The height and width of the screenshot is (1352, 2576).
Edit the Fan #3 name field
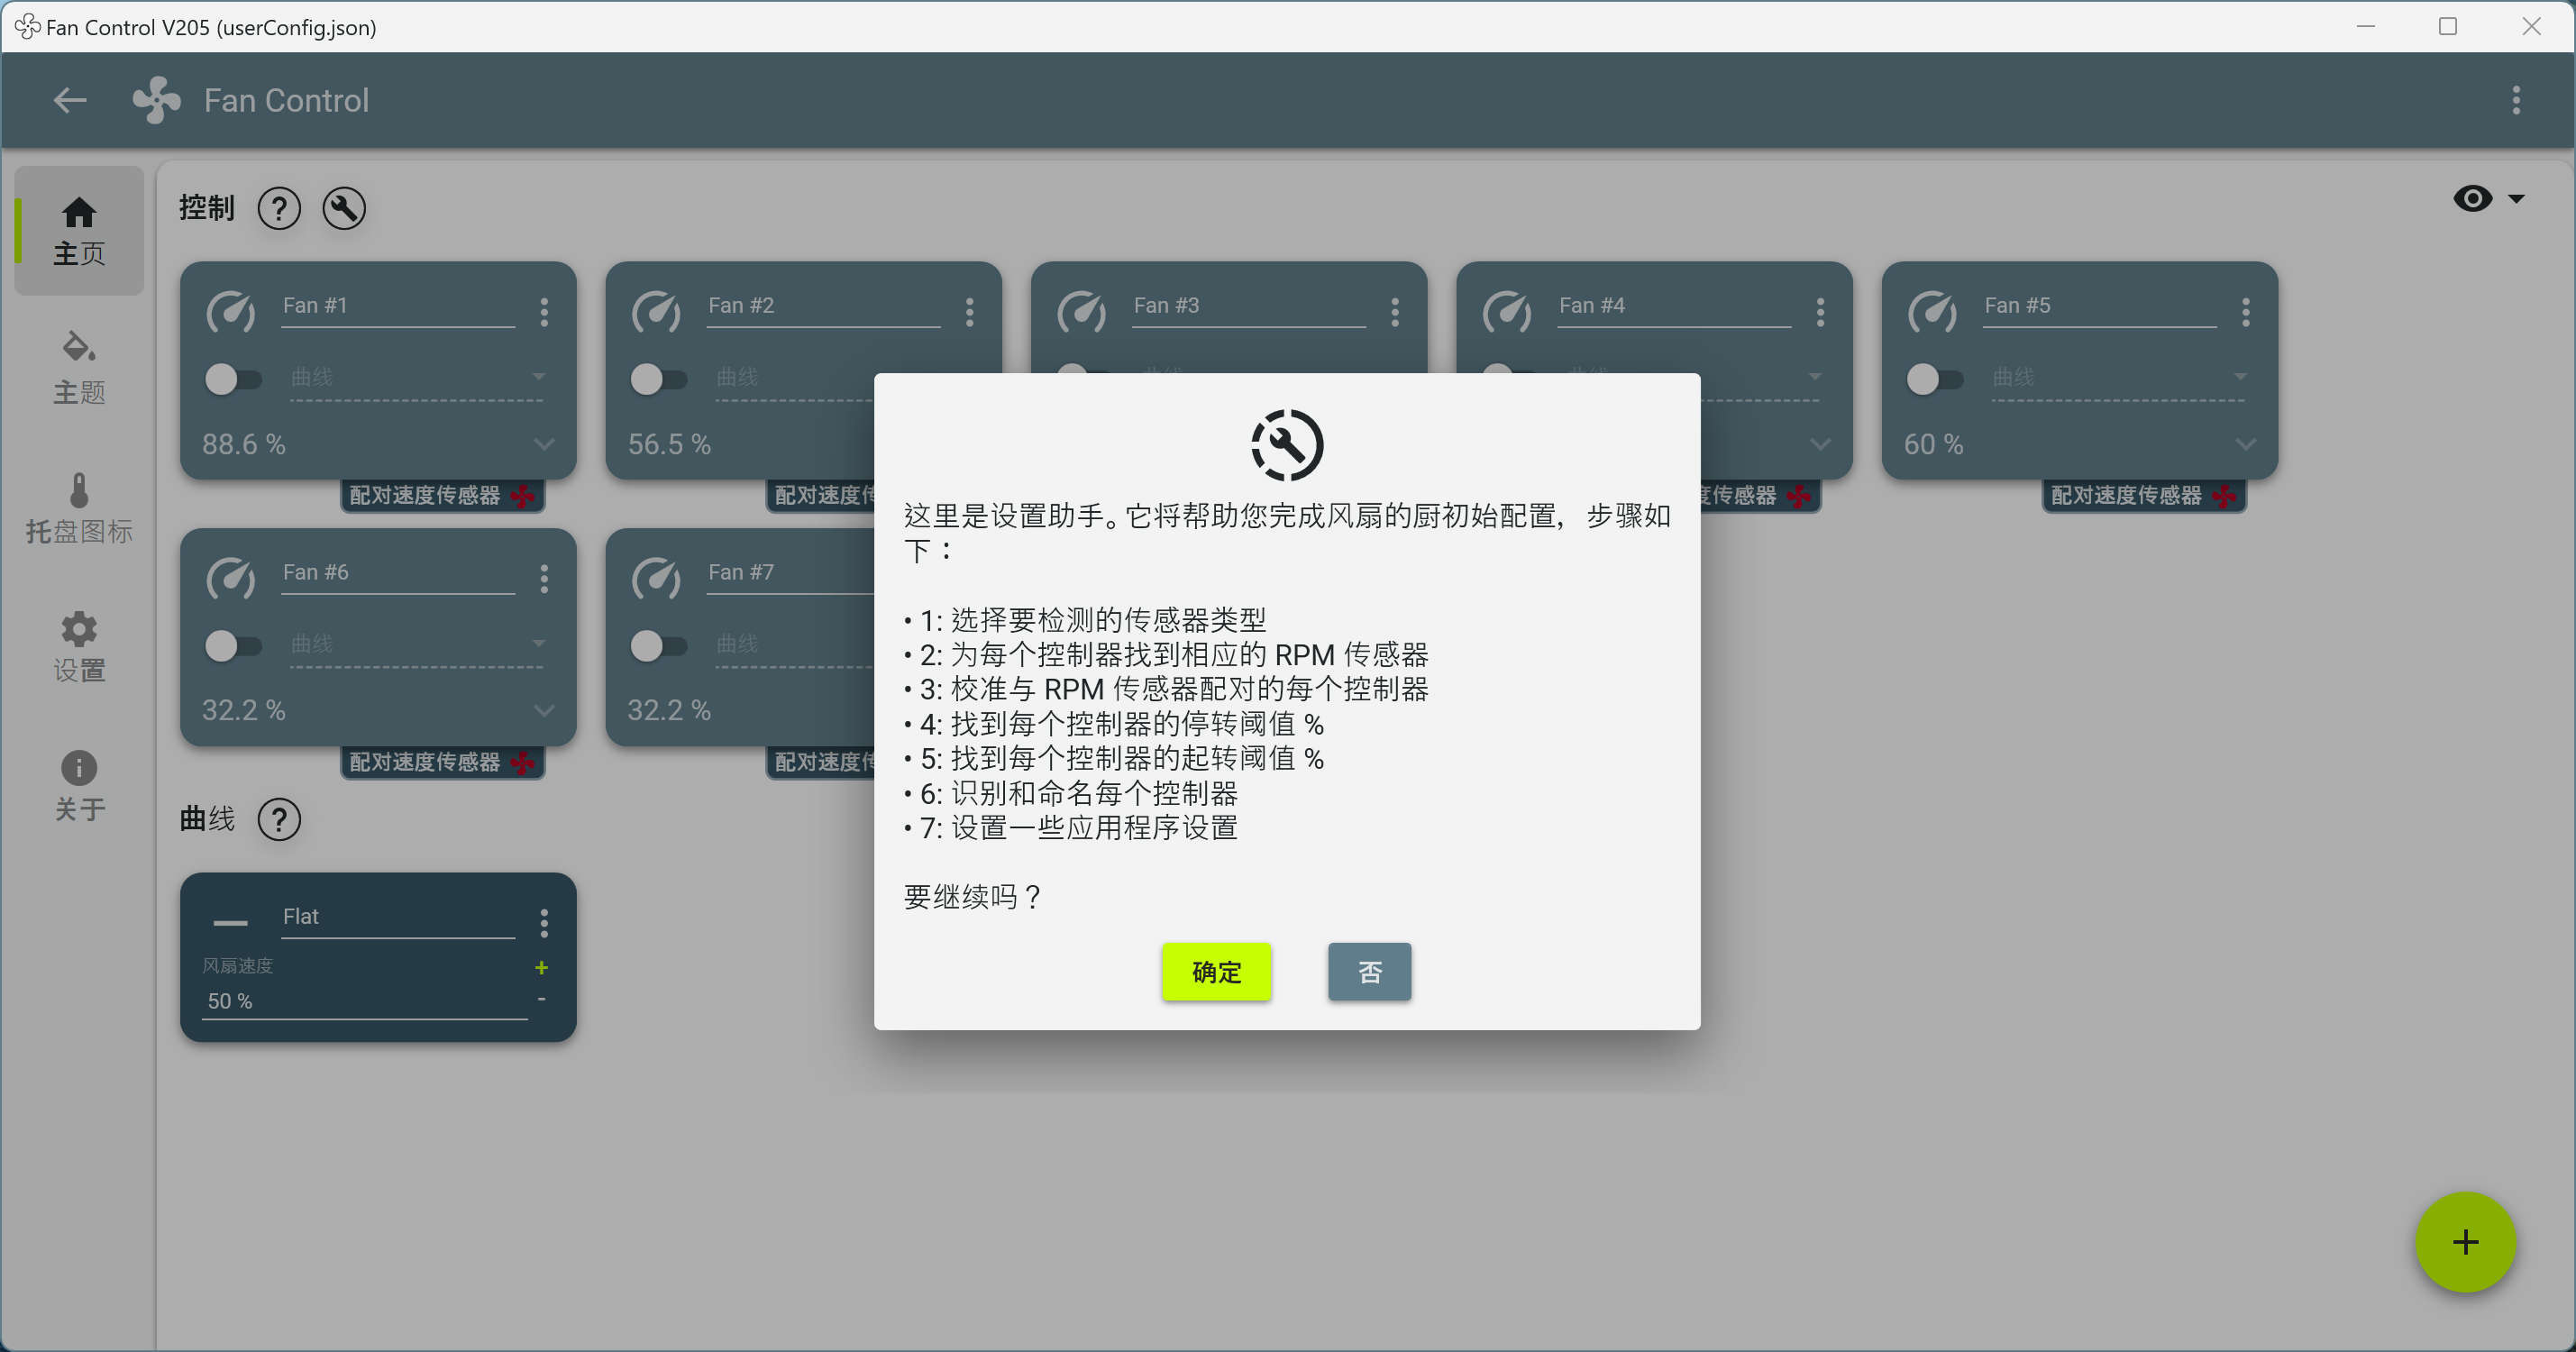point(1249,307)
